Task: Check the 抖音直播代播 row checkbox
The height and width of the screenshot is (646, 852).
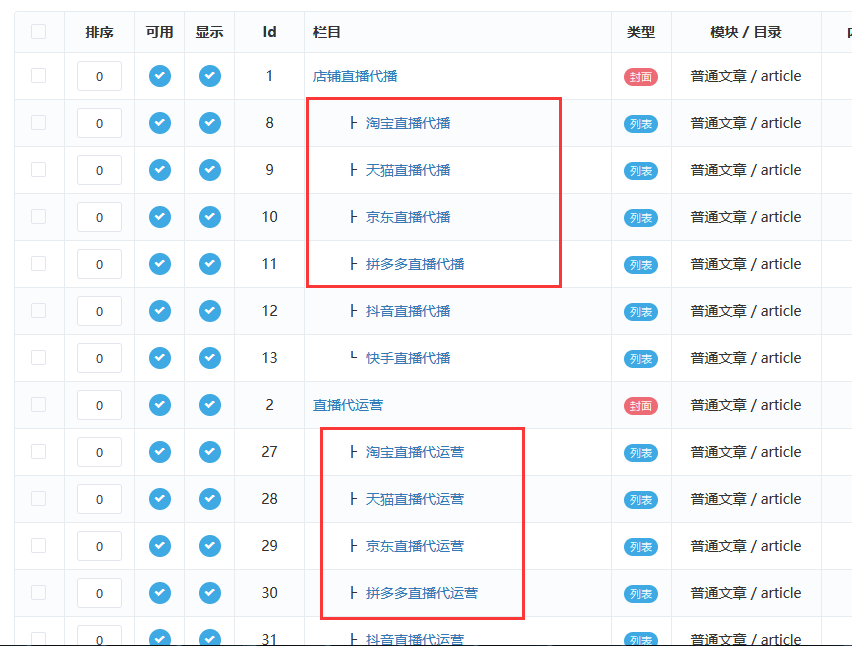Action: (39, 311)
